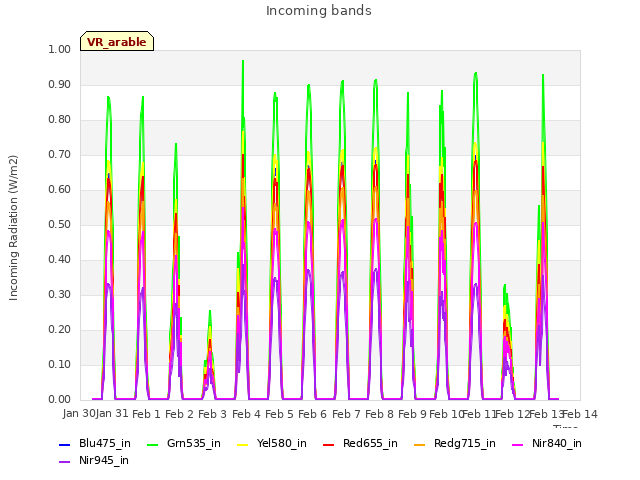Click the orange Redg715_in legend swatch
Viewport: 640px width, 480px height.
click(x=420, y=444)
